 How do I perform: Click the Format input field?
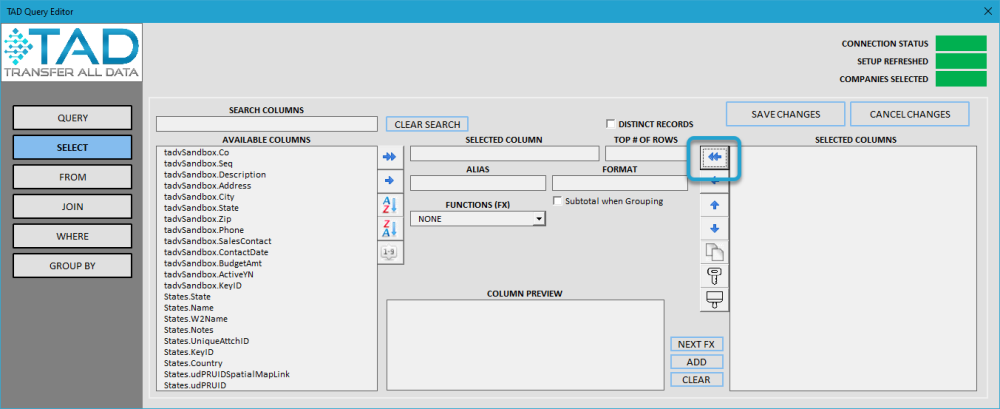coord(620,183)
